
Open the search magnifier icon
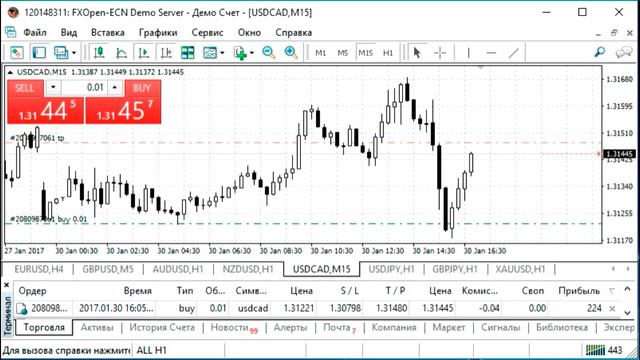(x=600, y=52)
